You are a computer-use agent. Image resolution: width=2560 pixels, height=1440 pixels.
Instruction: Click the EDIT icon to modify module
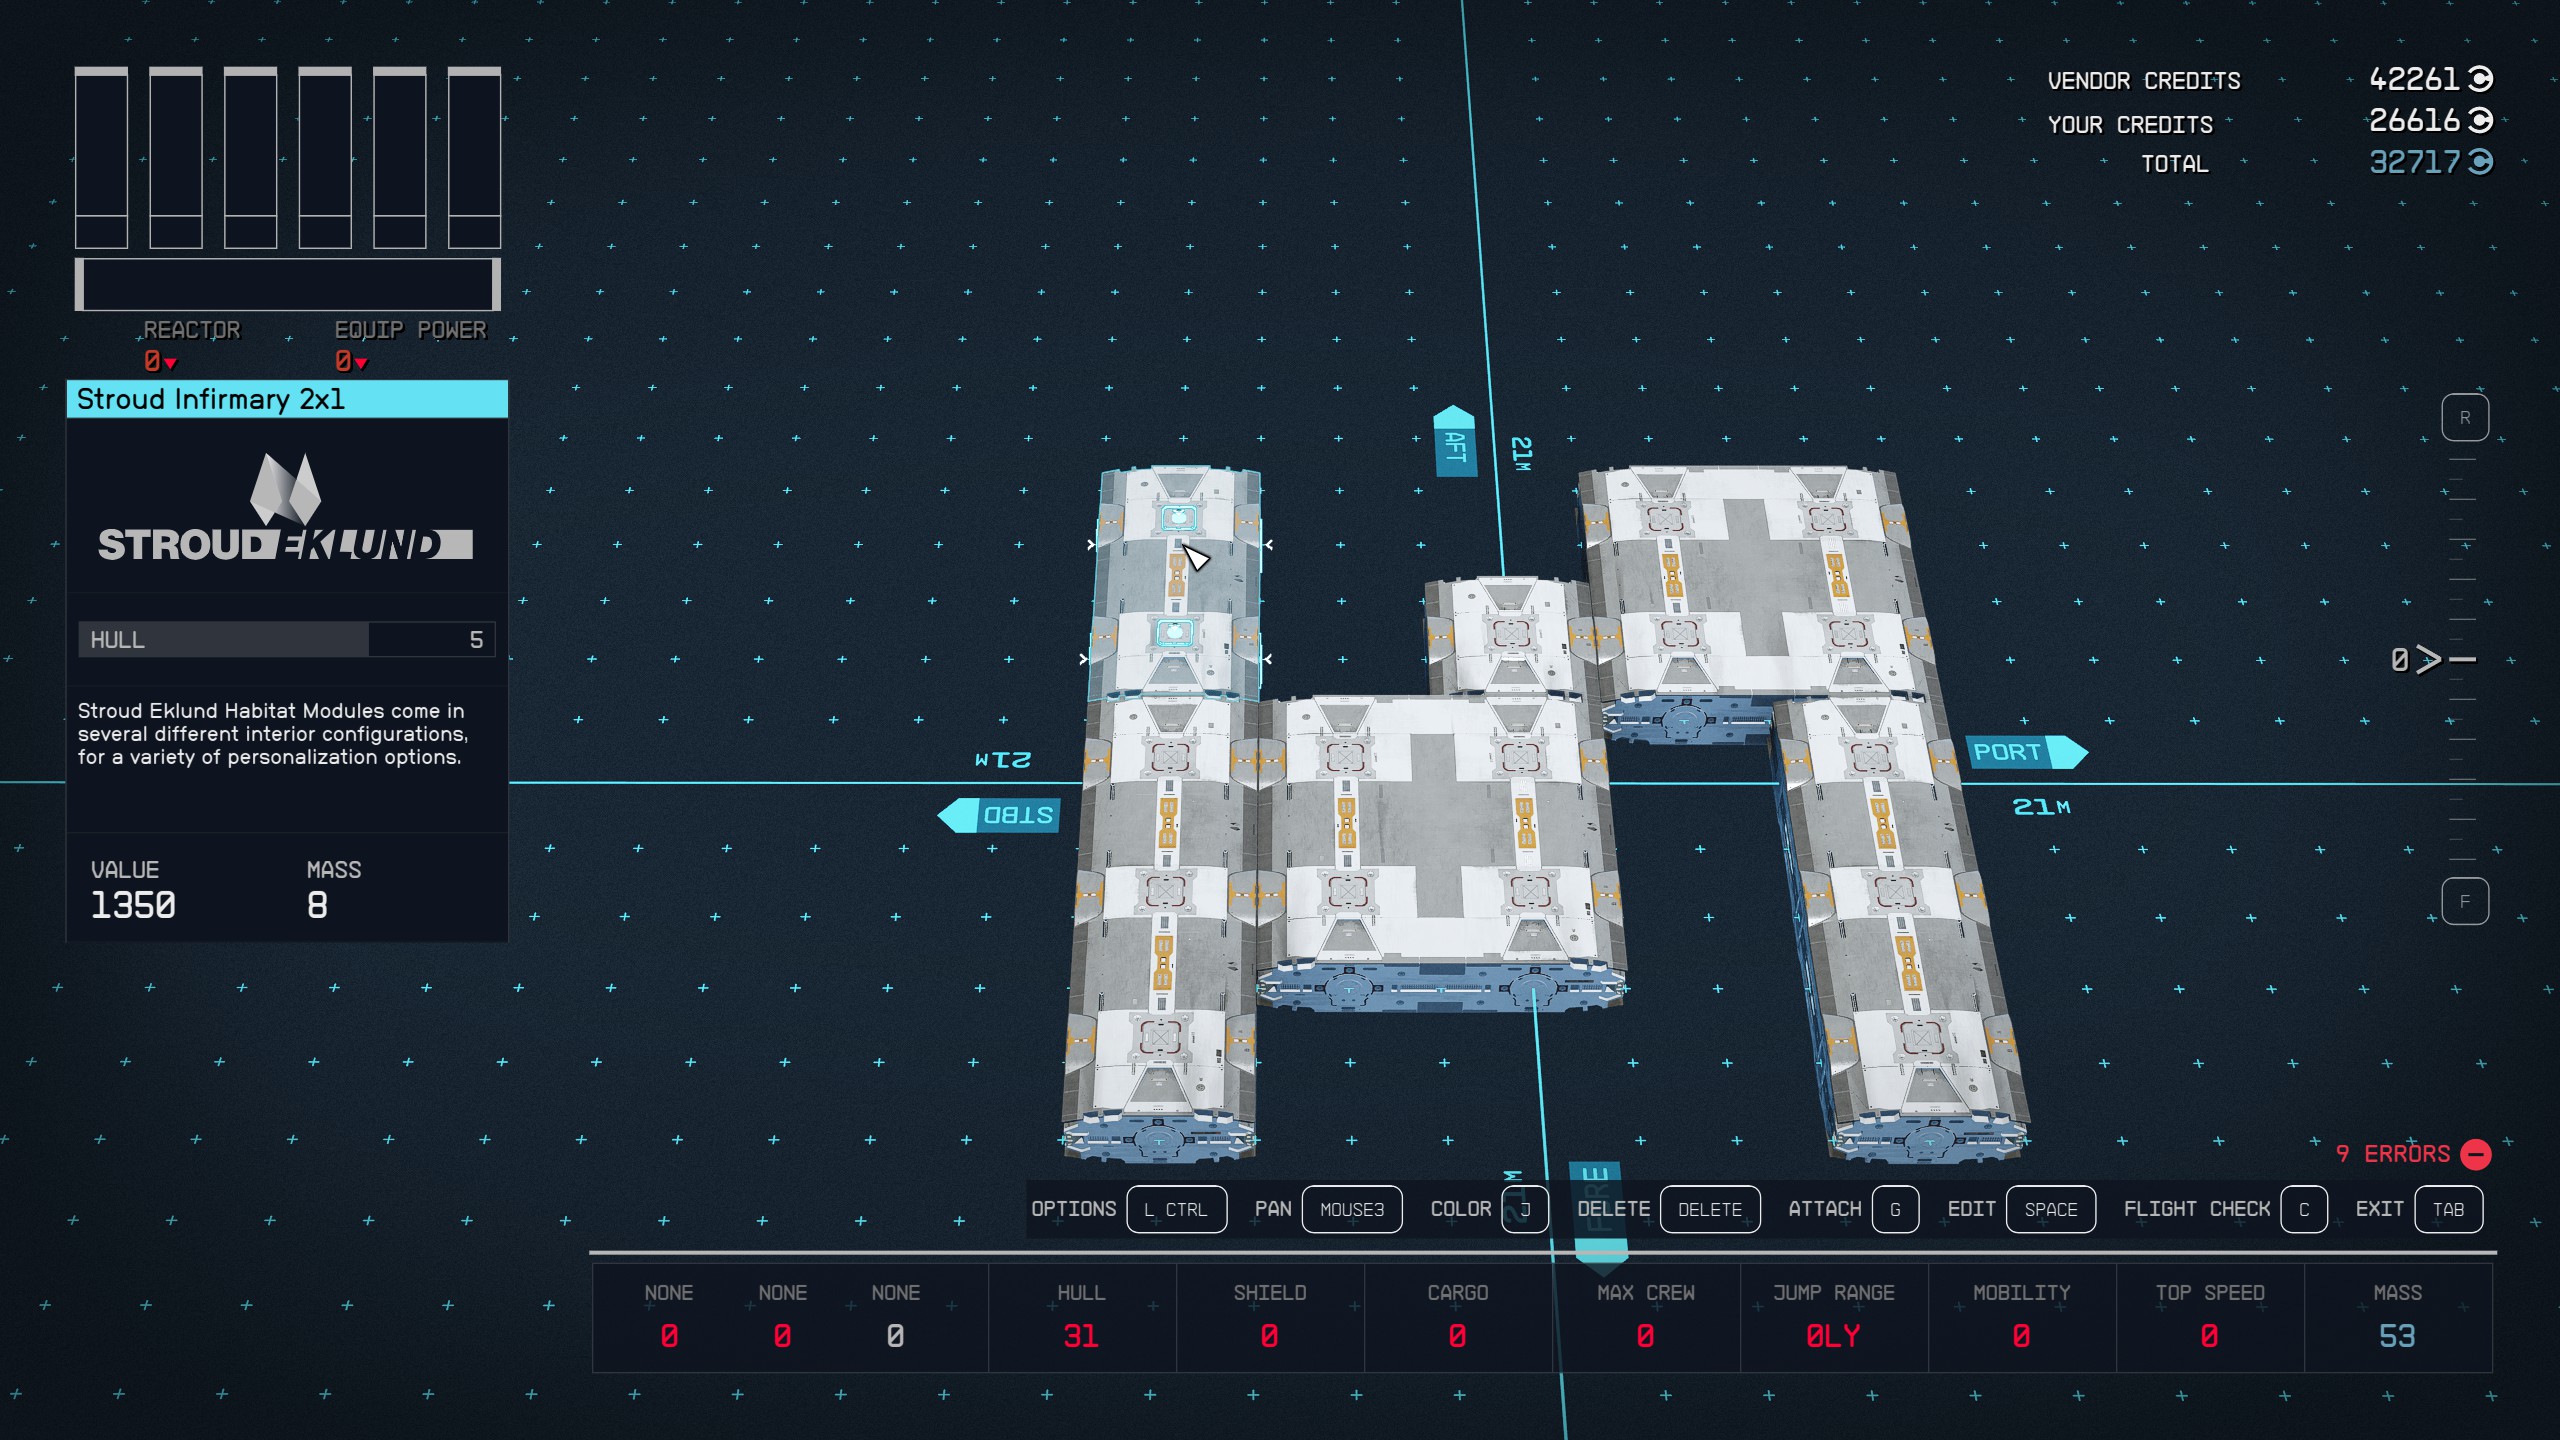(x=2047, y=1208)
